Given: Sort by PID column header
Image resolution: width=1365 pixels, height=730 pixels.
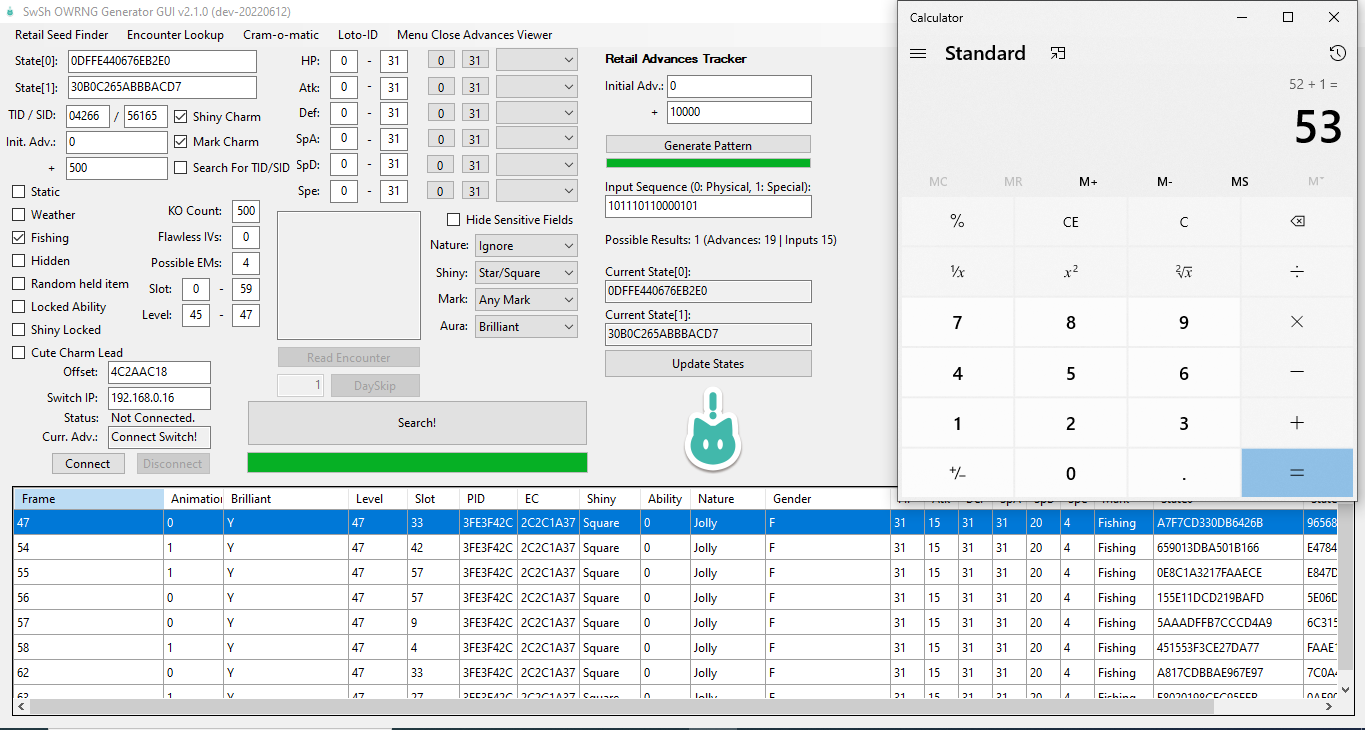Looking at the screenshot, I should 488,499.
